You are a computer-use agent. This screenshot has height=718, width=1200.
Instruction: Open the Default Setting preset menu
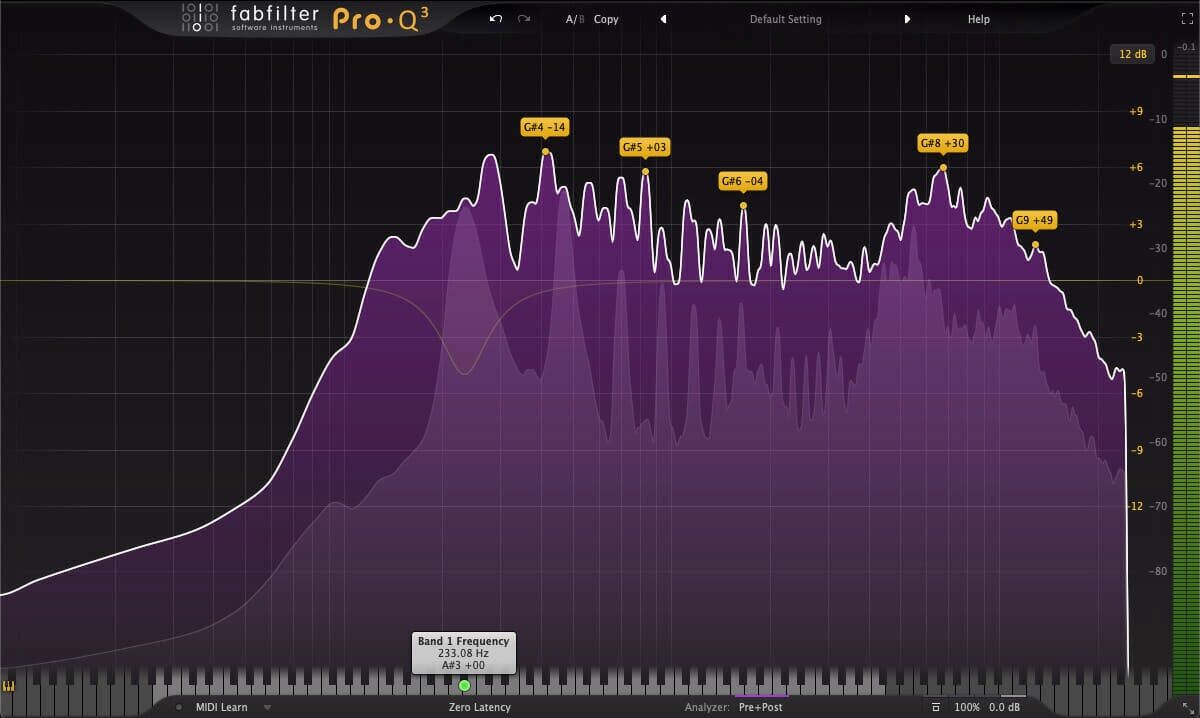(786, 18)
